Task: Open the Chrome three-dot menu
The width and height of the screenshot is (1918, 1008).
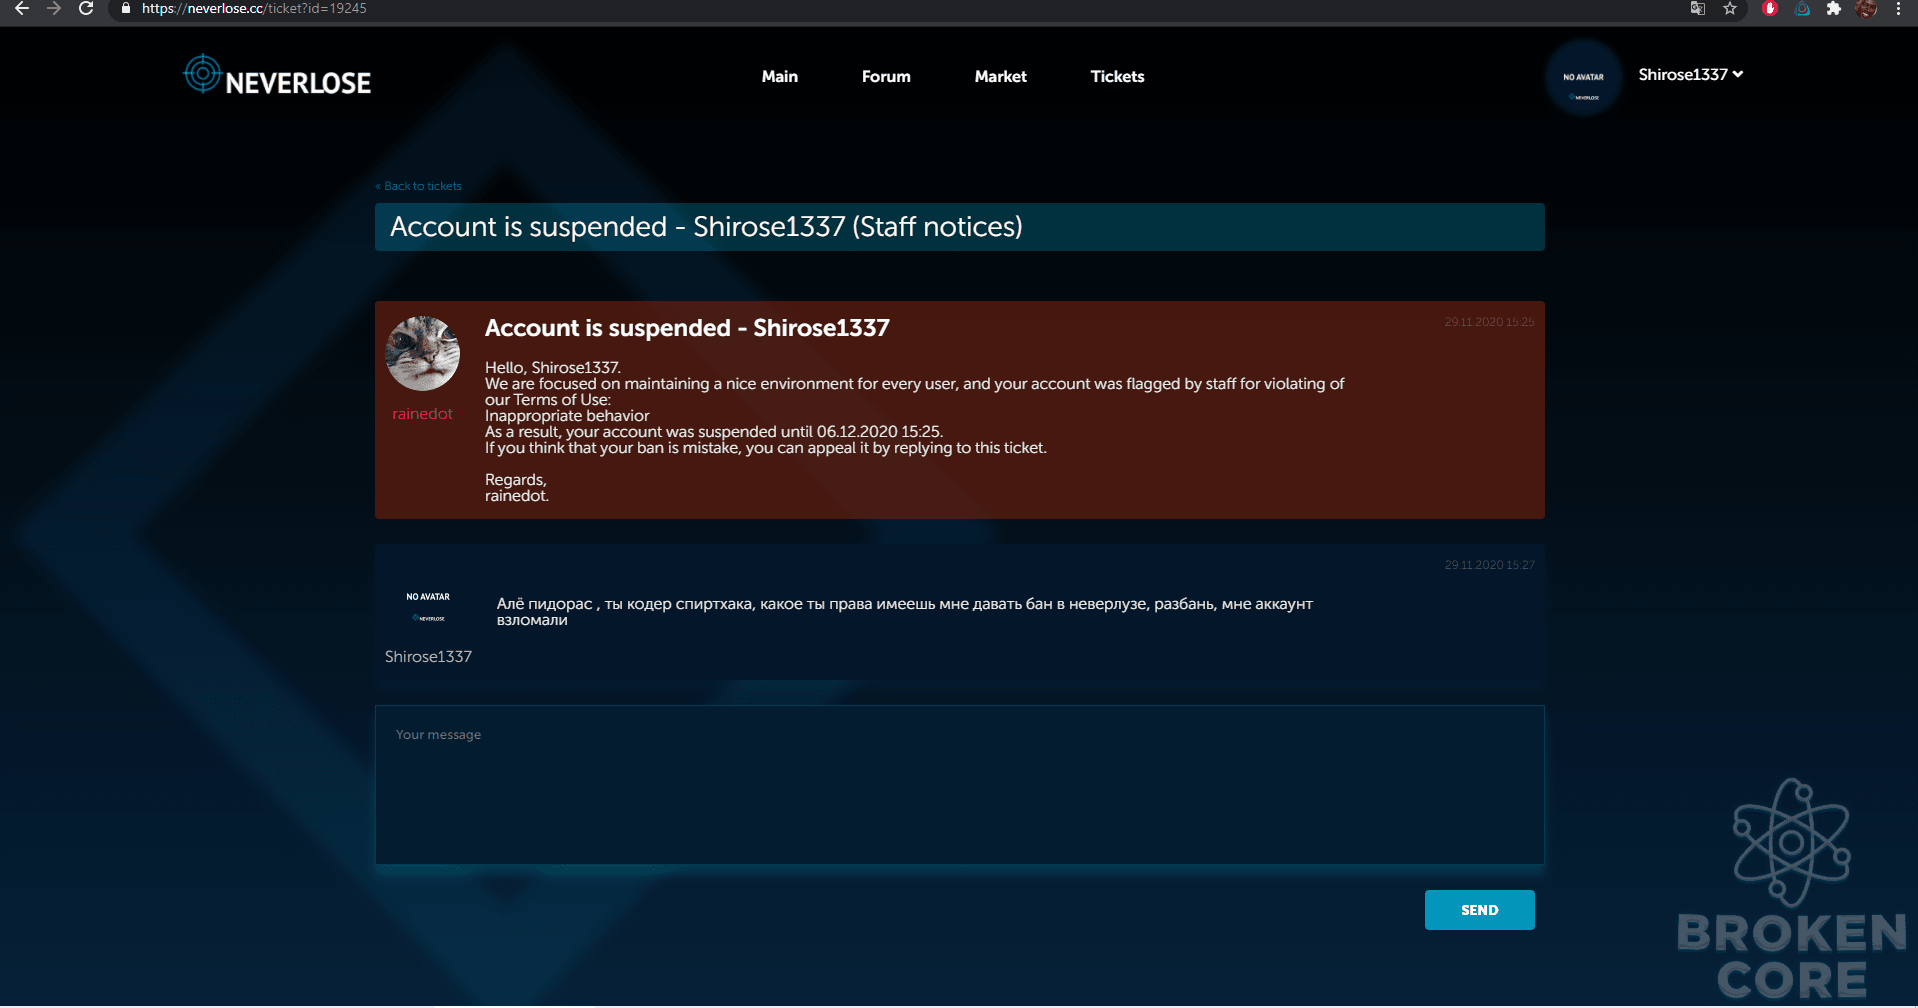Action: (1898, 8)
